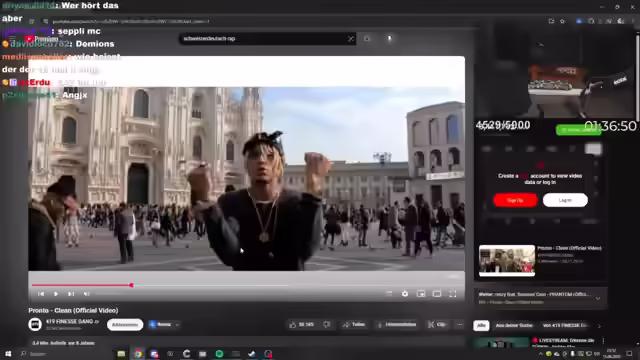Go to the YouTube Premium home logo

click(x=42, y=39)
